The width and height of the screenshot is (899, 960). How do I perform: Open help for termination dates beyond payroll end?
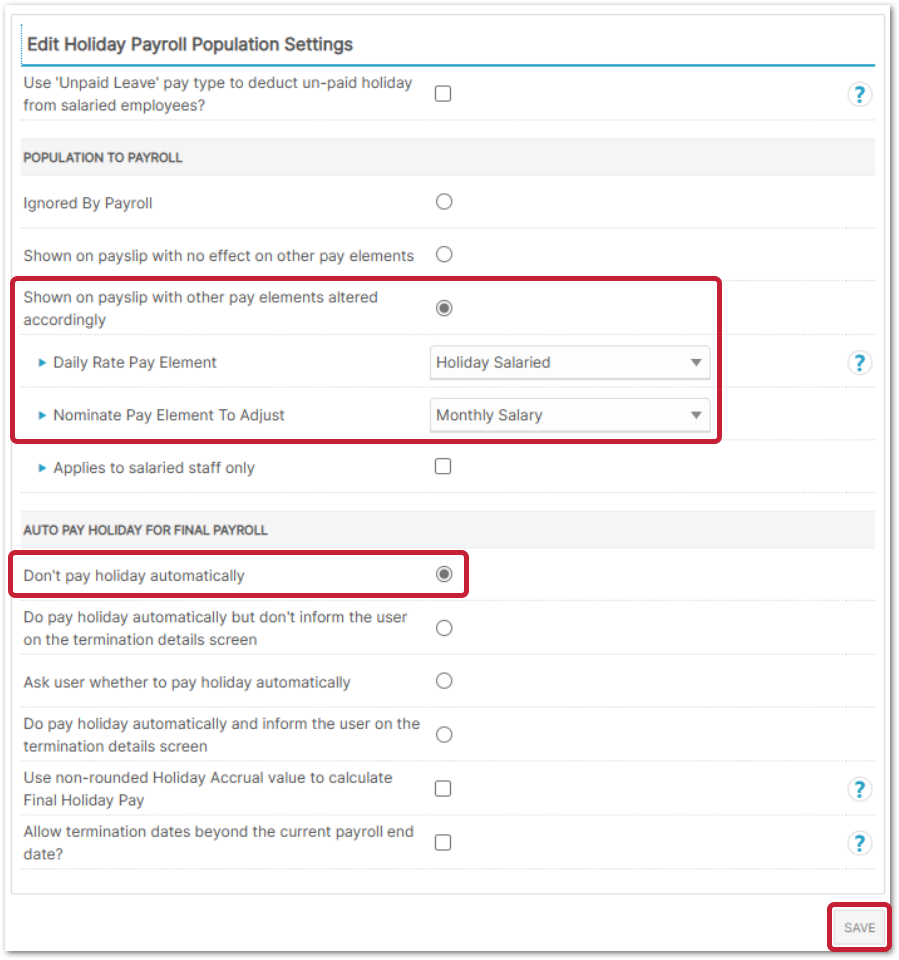pyautogui.click(x=859, y=843)
